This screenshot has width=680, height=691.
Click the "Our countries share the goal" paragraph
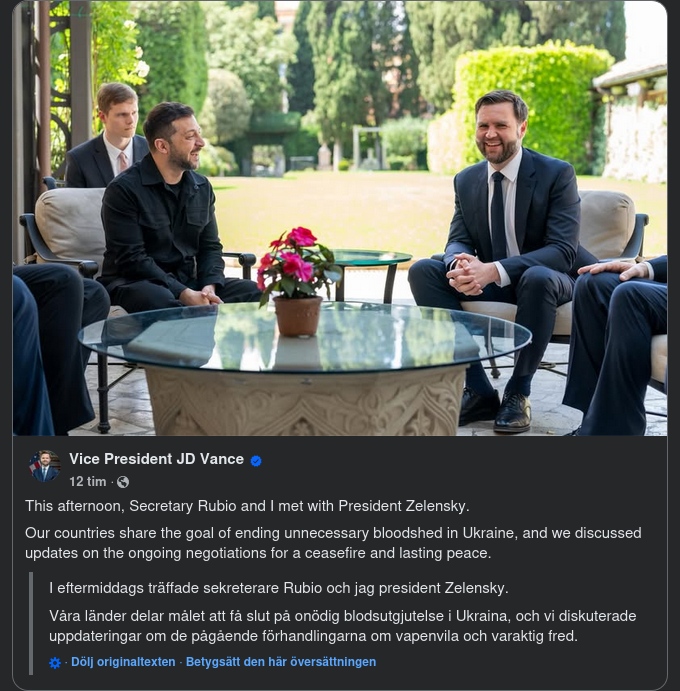coord(333,542)
